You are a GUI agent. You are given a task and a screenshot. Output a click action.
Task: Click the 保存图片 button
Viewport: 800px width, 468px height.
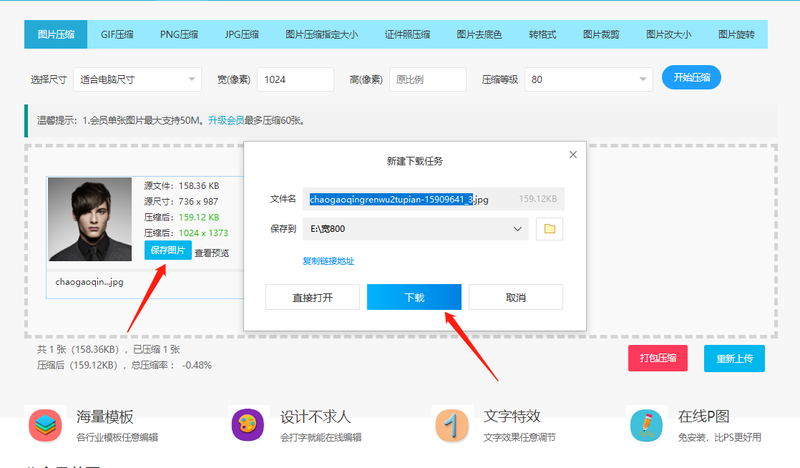(x=168, y=250)
